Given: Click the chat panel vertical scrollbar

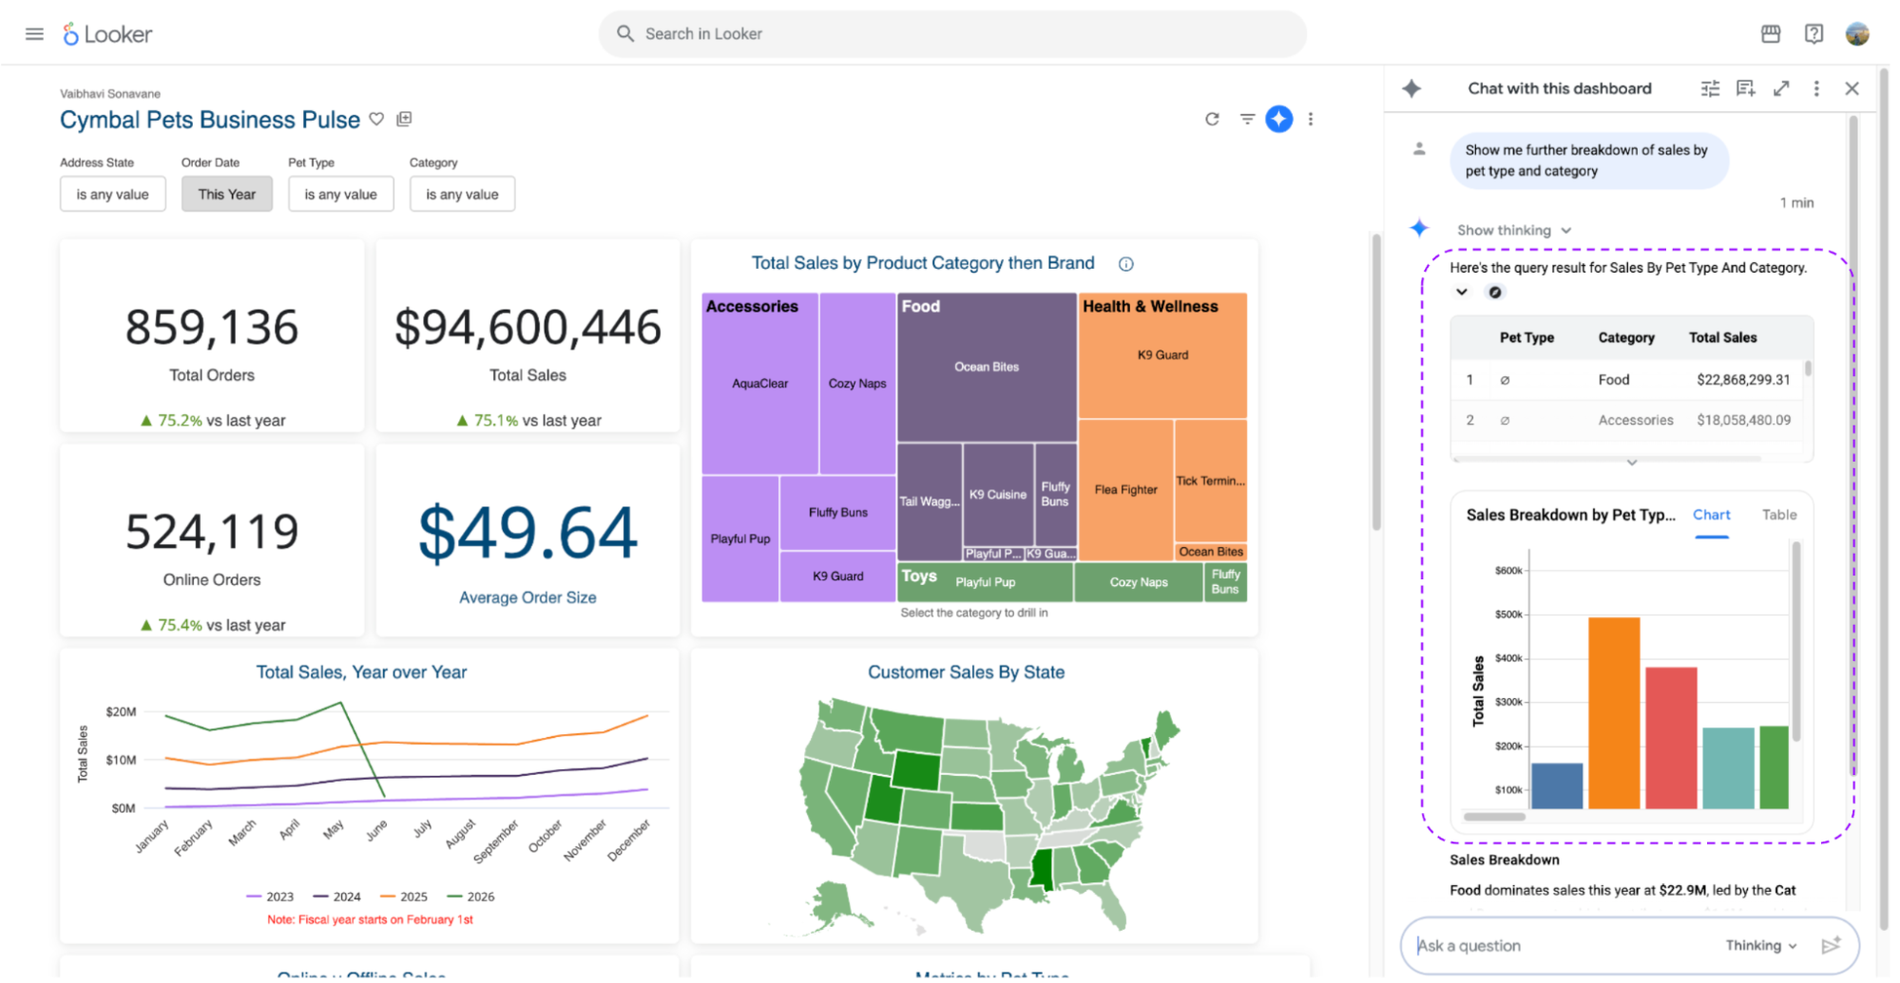Looking at the screenshot, I should pos(1853,445).
